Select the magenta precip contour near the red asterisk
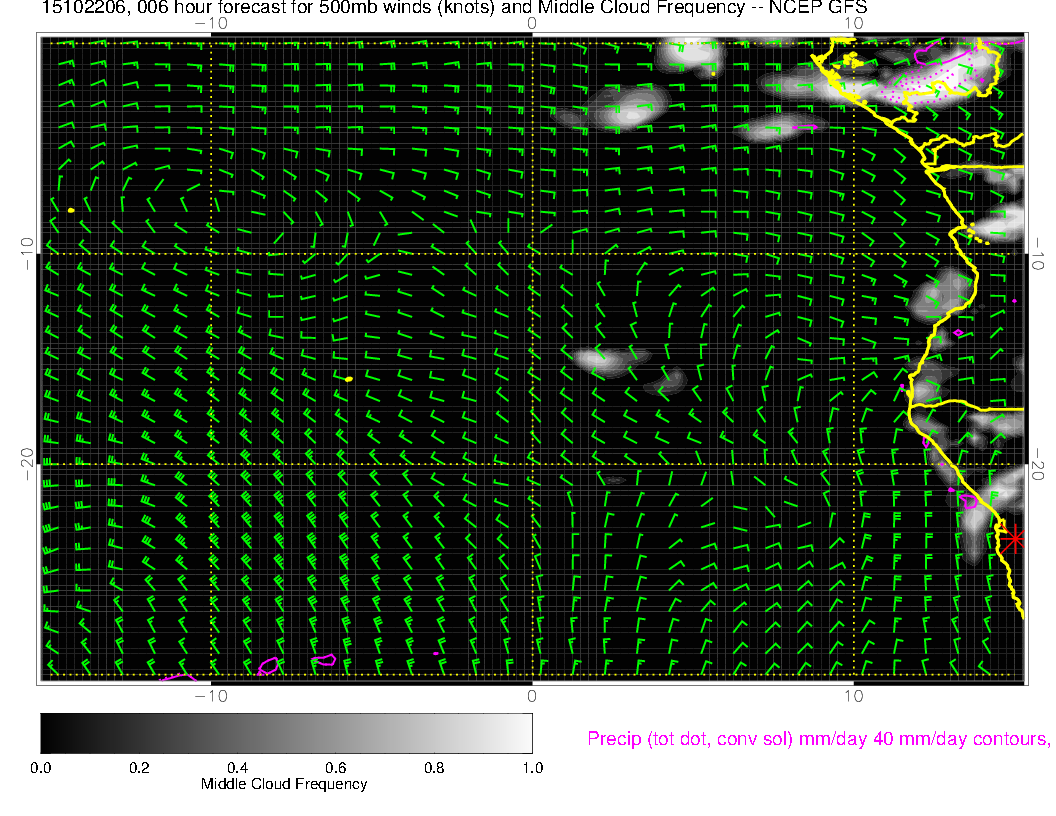Screen dimensions: 1056x816 click(x=968, y=502)
